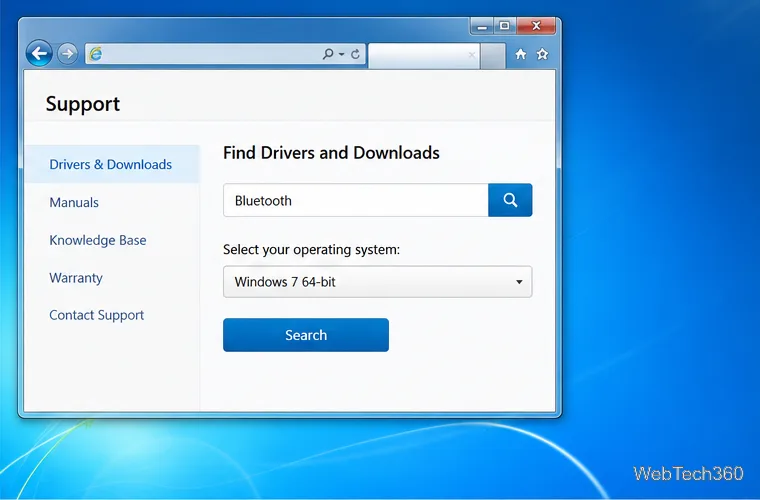Close the browser window with the red X
Image resolution: width=760 pixels, height=500 pixels.
536,26
